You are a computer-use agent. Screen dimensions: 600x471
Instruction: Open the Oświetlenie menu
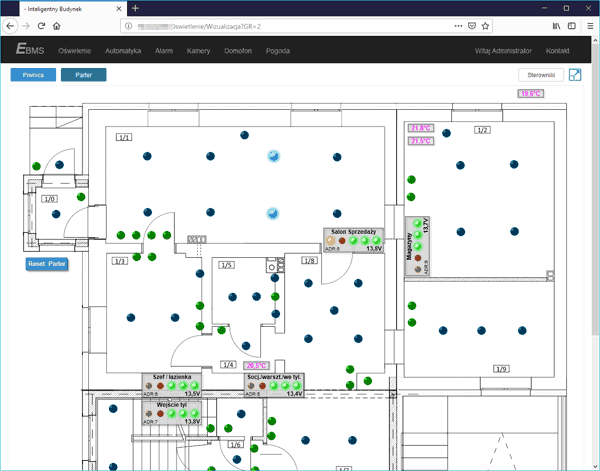point(75,50)
